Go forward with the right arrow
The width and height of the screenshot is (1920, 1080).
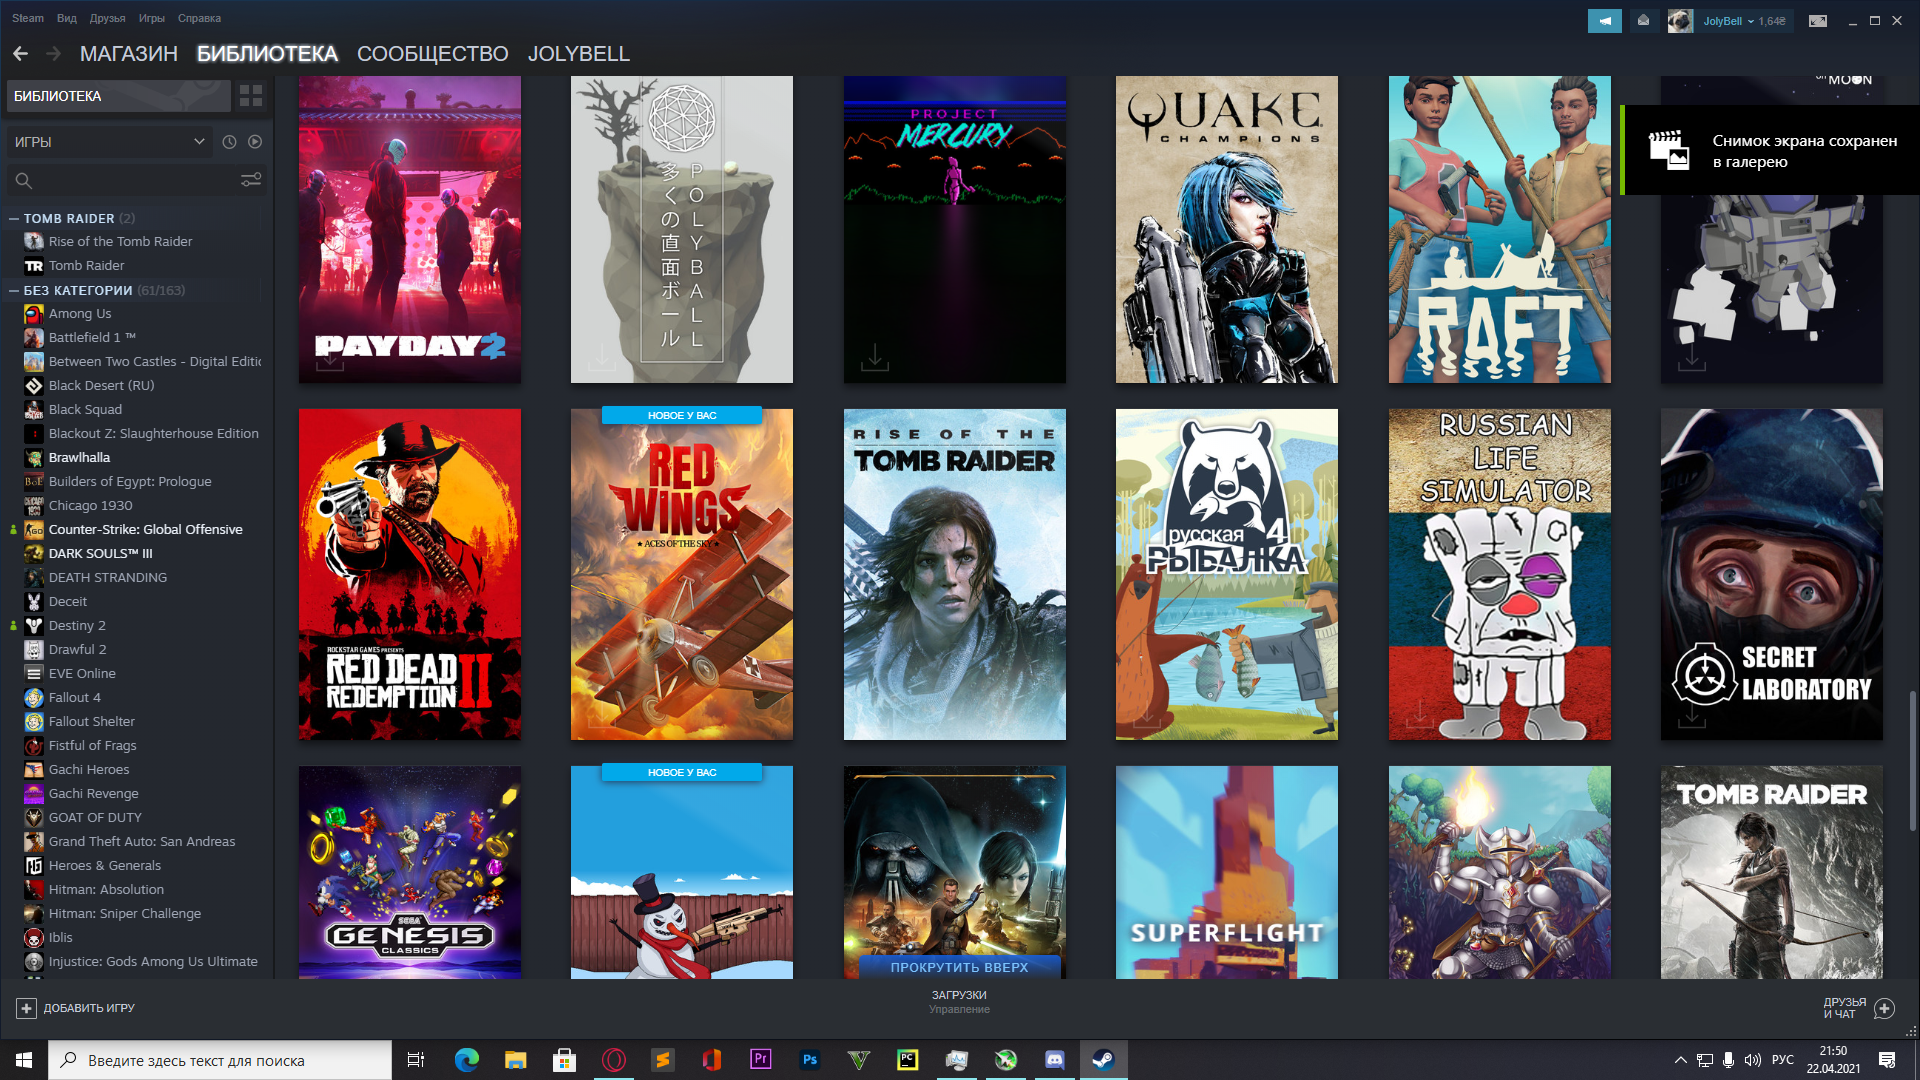click(x=54, y=53)
